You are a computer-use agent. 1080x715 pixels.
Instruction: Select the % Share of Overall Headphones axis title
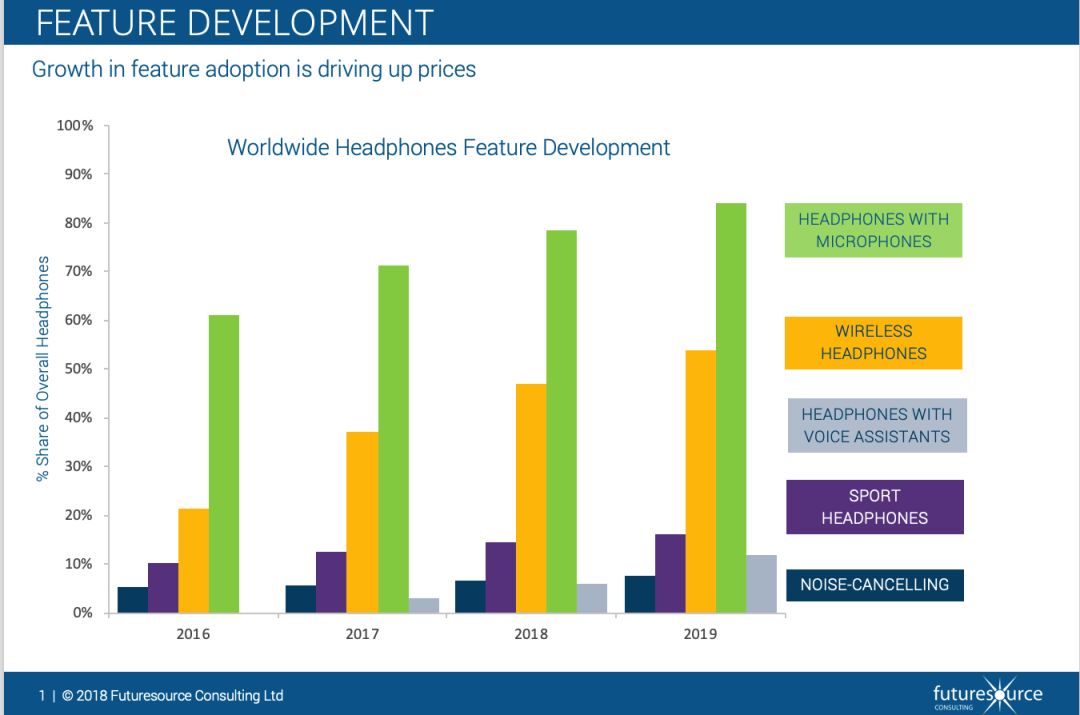pyautogui.click(x=43, y=368)
